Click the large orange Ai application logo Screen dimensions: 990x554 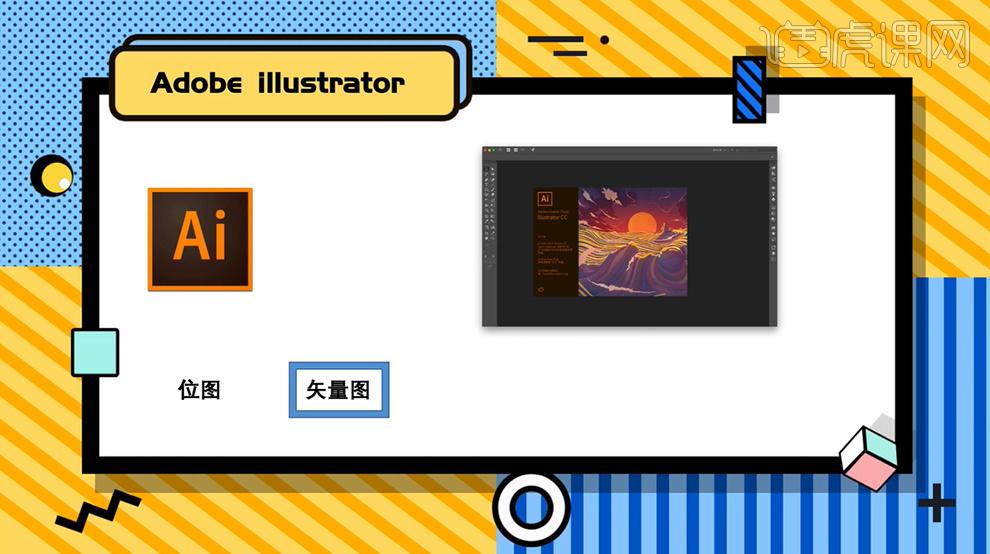pyautogui.click(x=200, y=239)
